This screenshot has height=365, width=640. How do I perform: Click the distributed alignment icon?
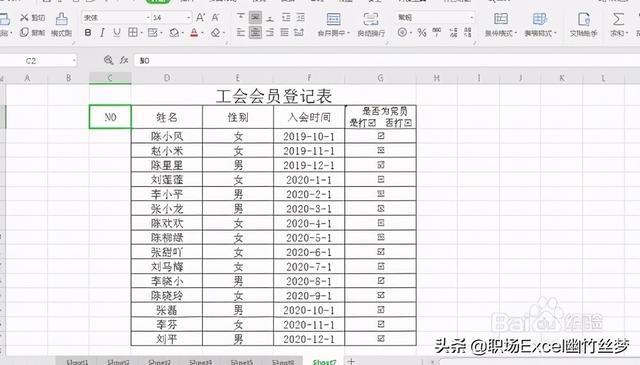tap(299, 32)
